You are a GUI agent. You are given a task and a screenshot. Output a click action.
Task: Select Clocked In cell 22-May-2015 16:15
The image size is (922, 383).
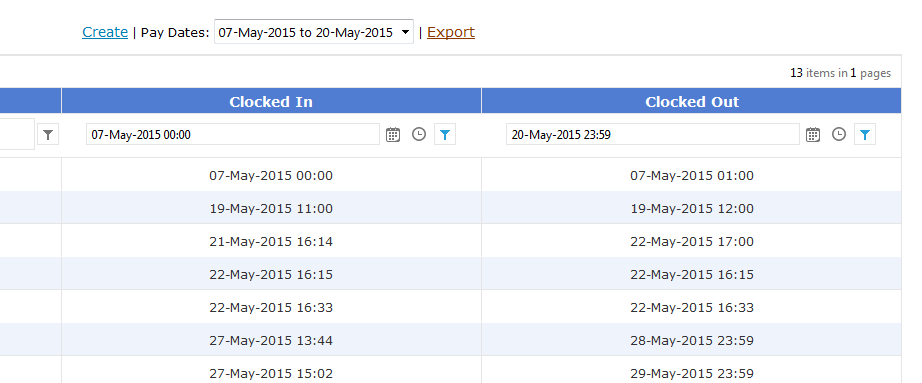pos(271,274)
